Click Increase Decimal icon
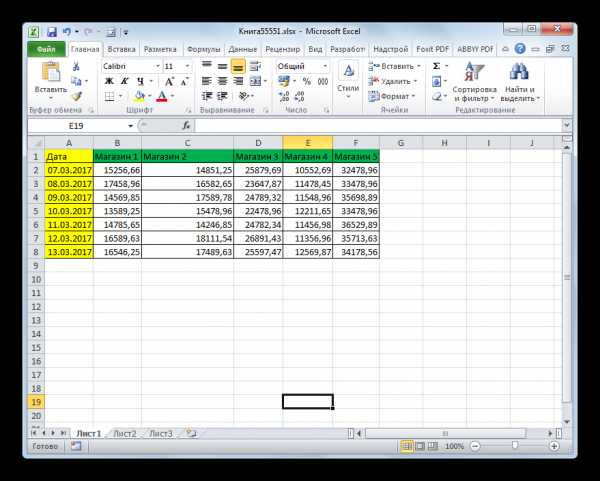Viewport: 600px width, 481px height. click(x=284, y=96)
